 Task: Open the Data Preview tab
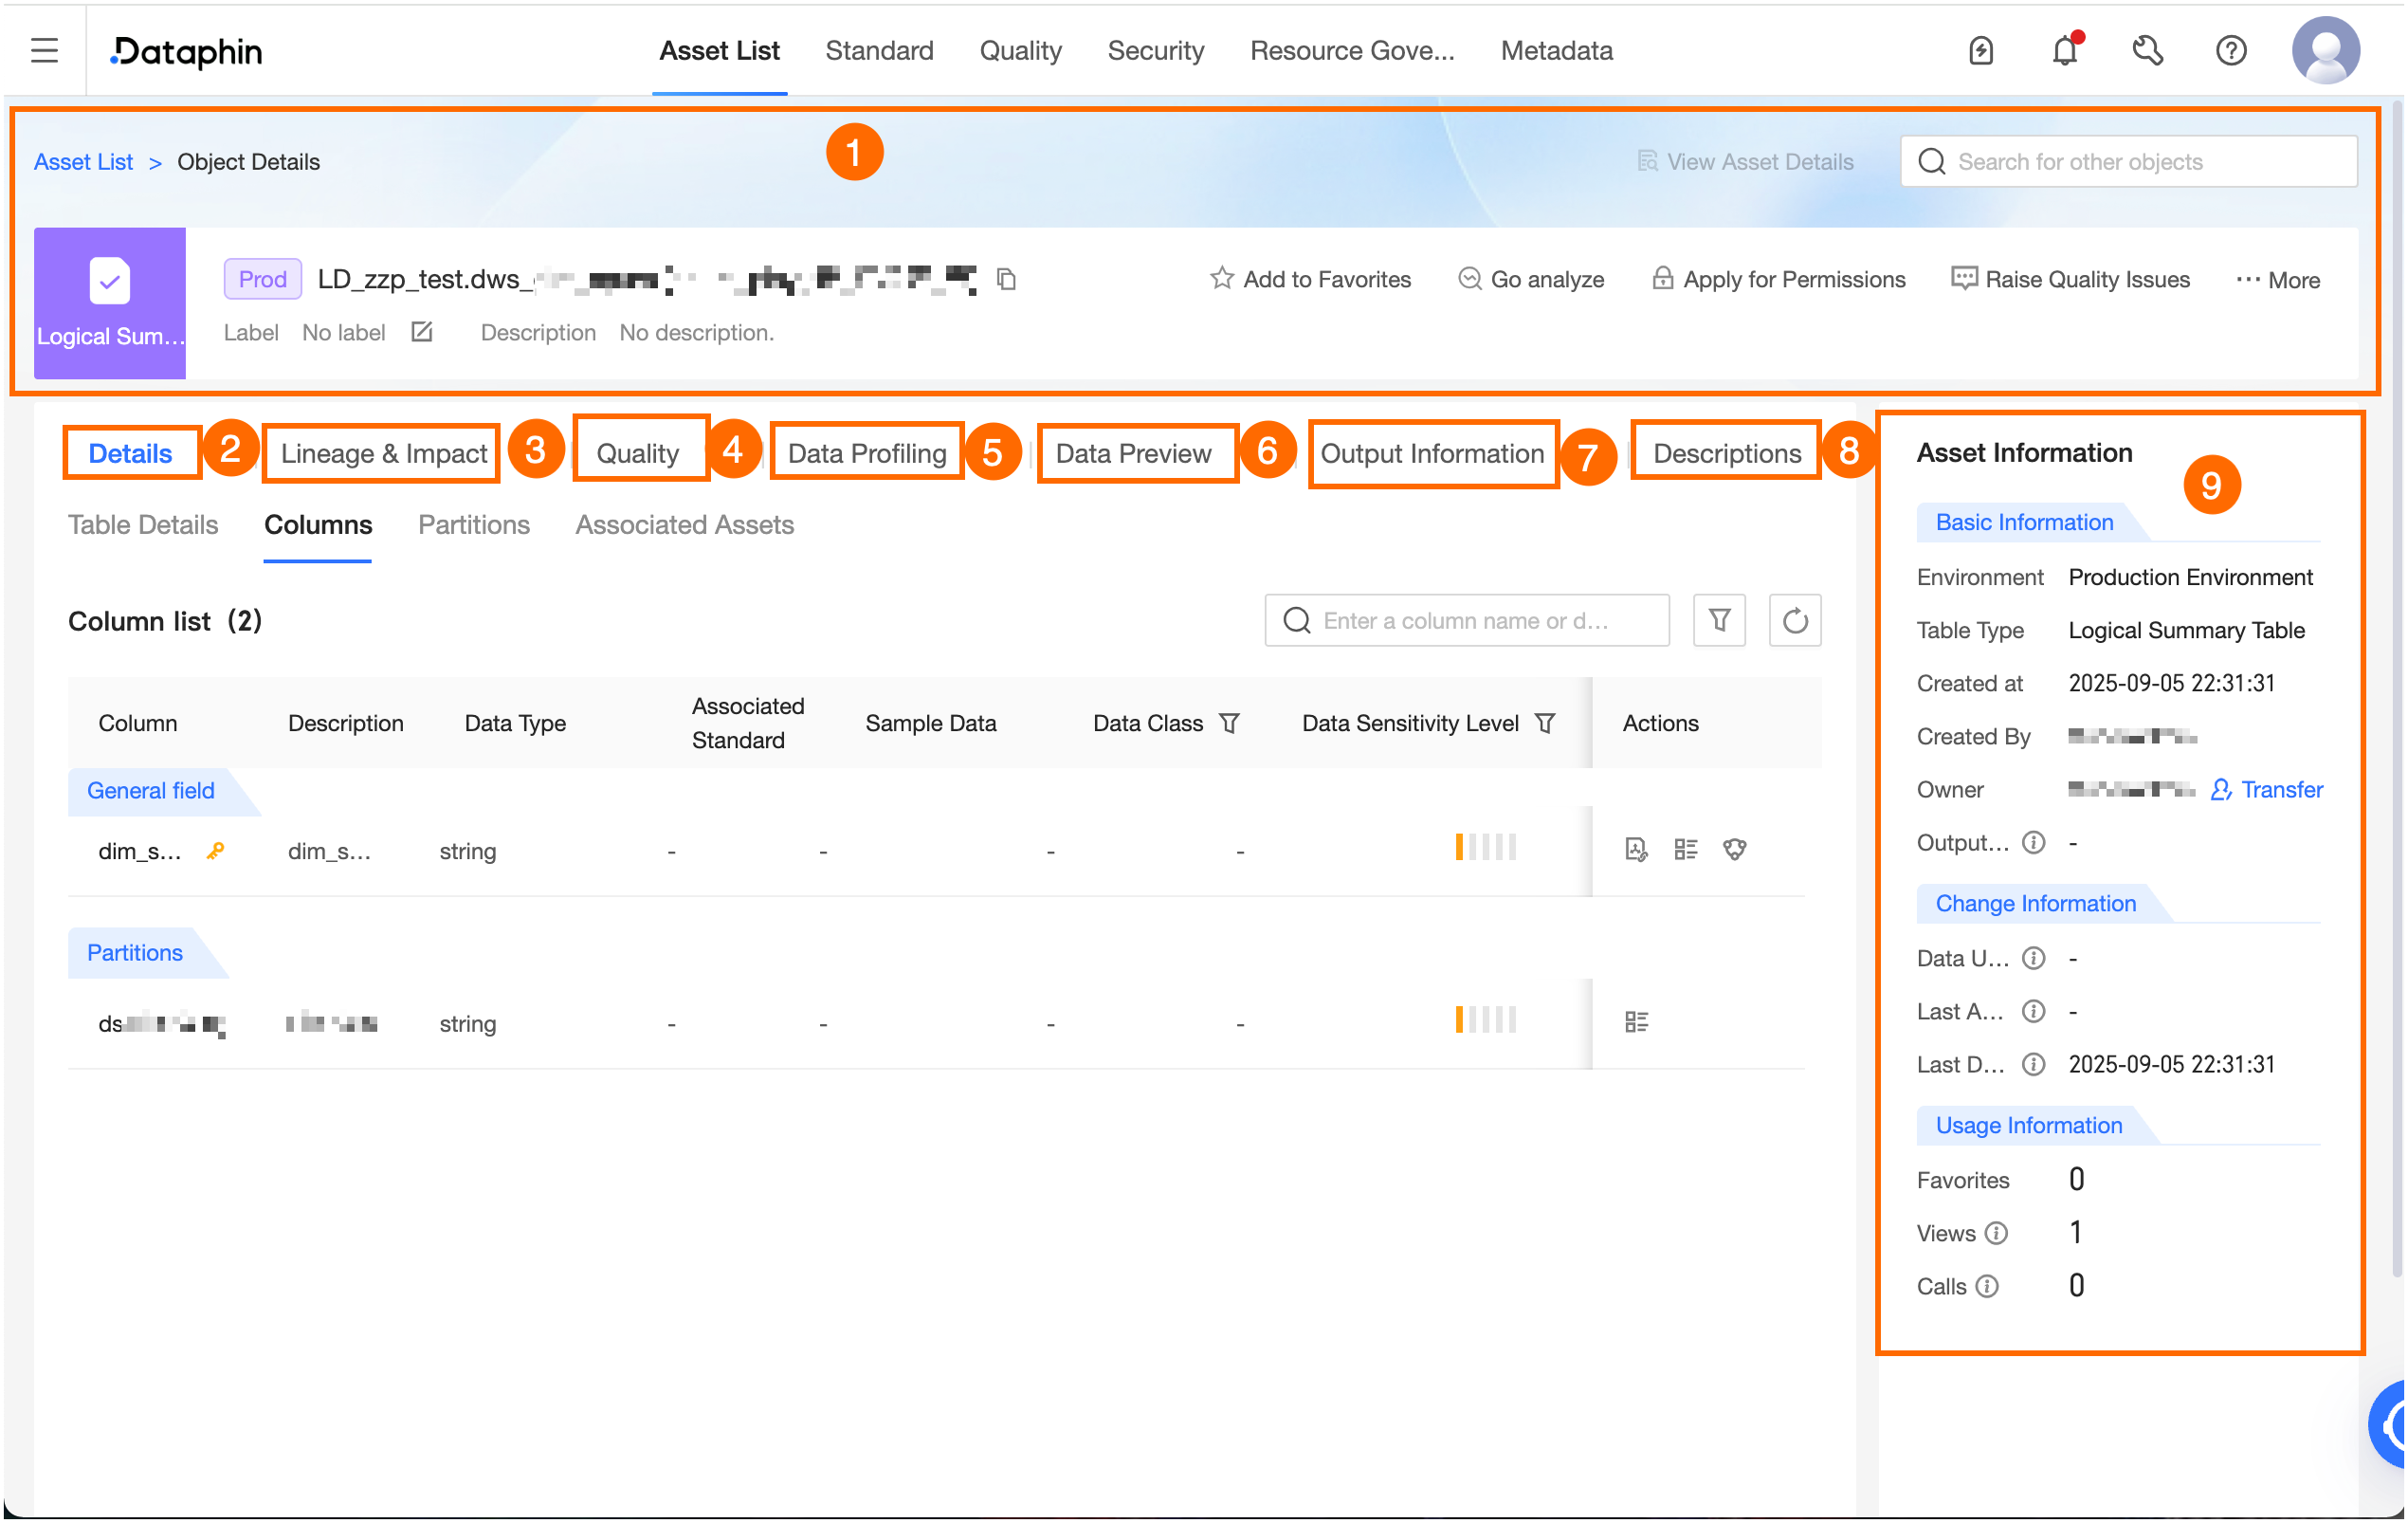1133,453
